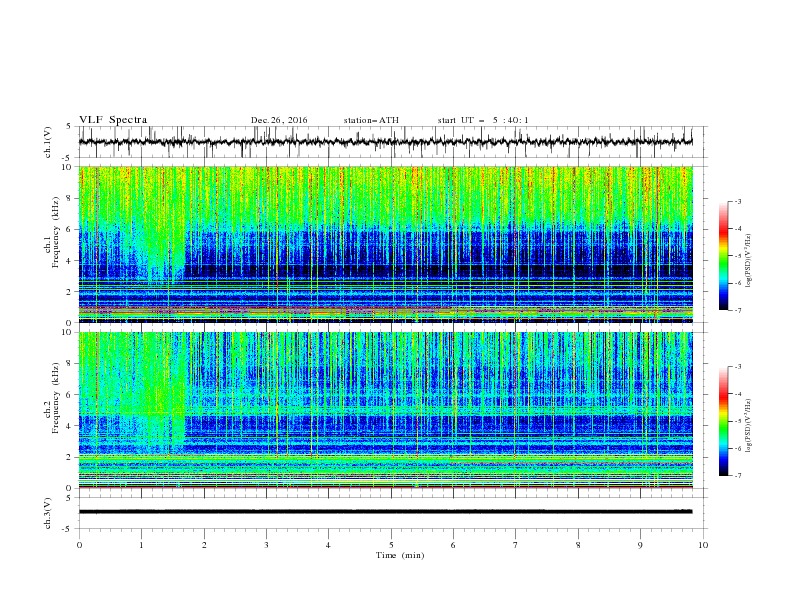Click the ch.2 spectrogram panel
The width and height of the screenshot is (792, 612).
click(385, 410)
